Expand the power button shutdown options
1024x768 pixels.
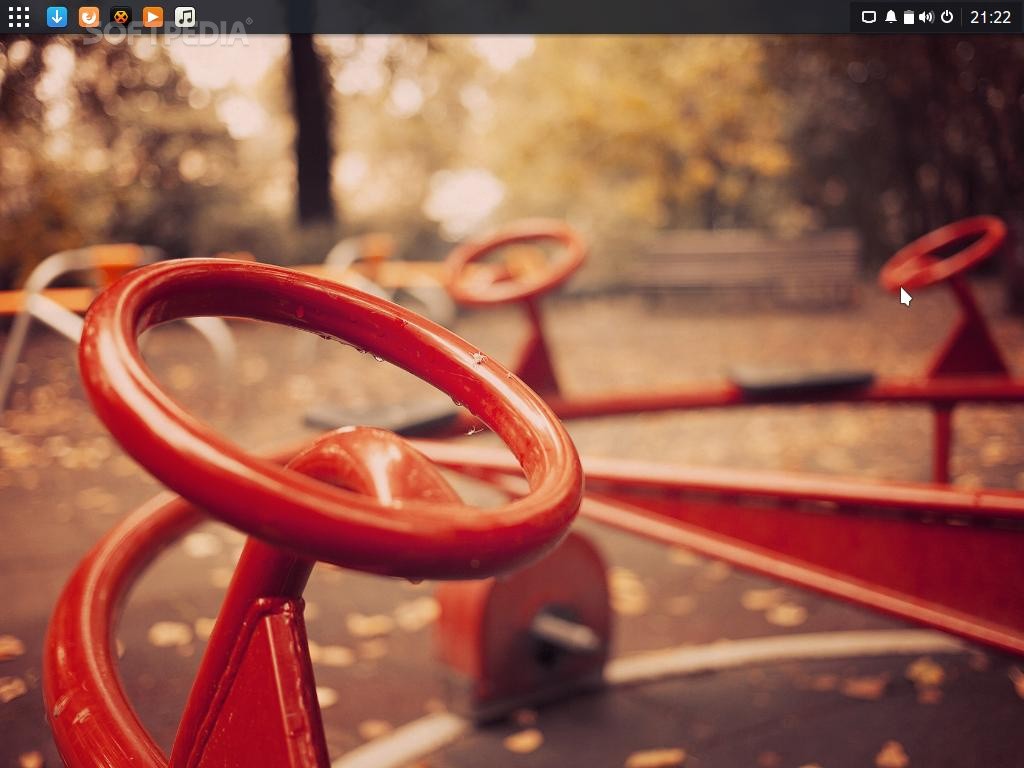(947, 17)
